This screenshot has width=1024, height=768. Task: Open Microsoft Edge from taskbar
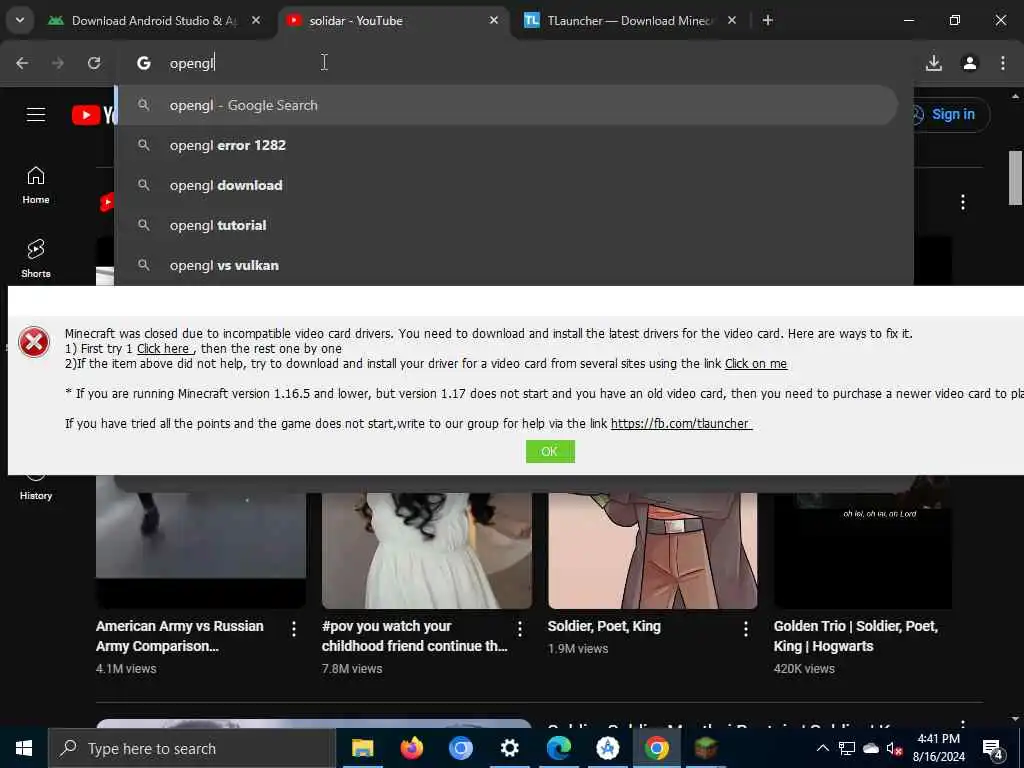[x=558, y=748]
